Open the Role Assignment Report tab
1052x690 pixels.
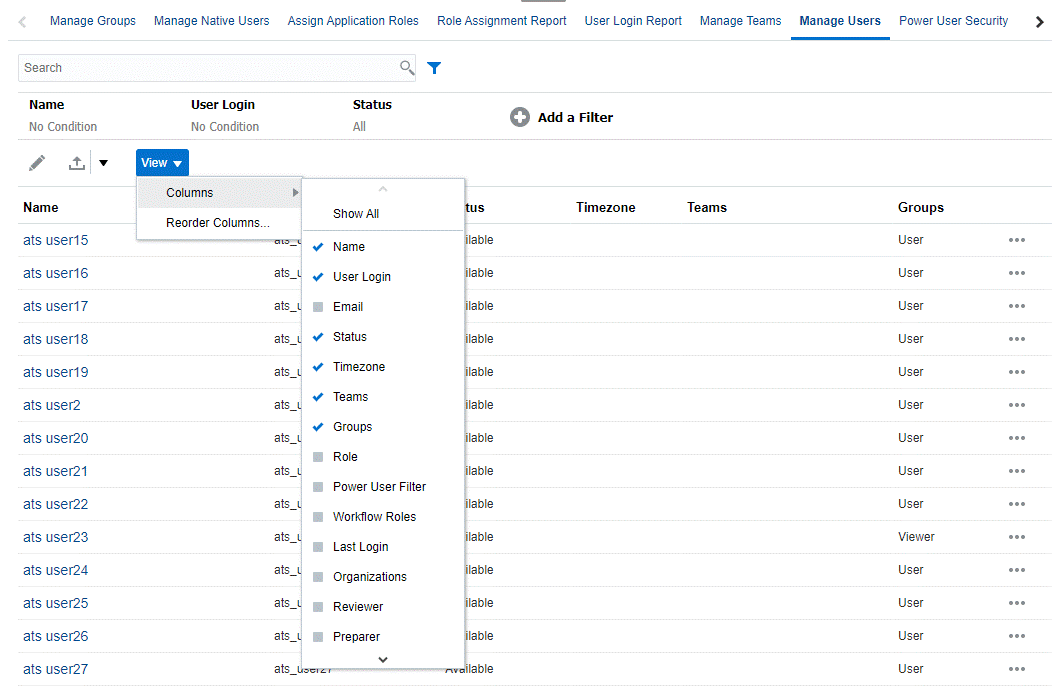tap(502, 21)
